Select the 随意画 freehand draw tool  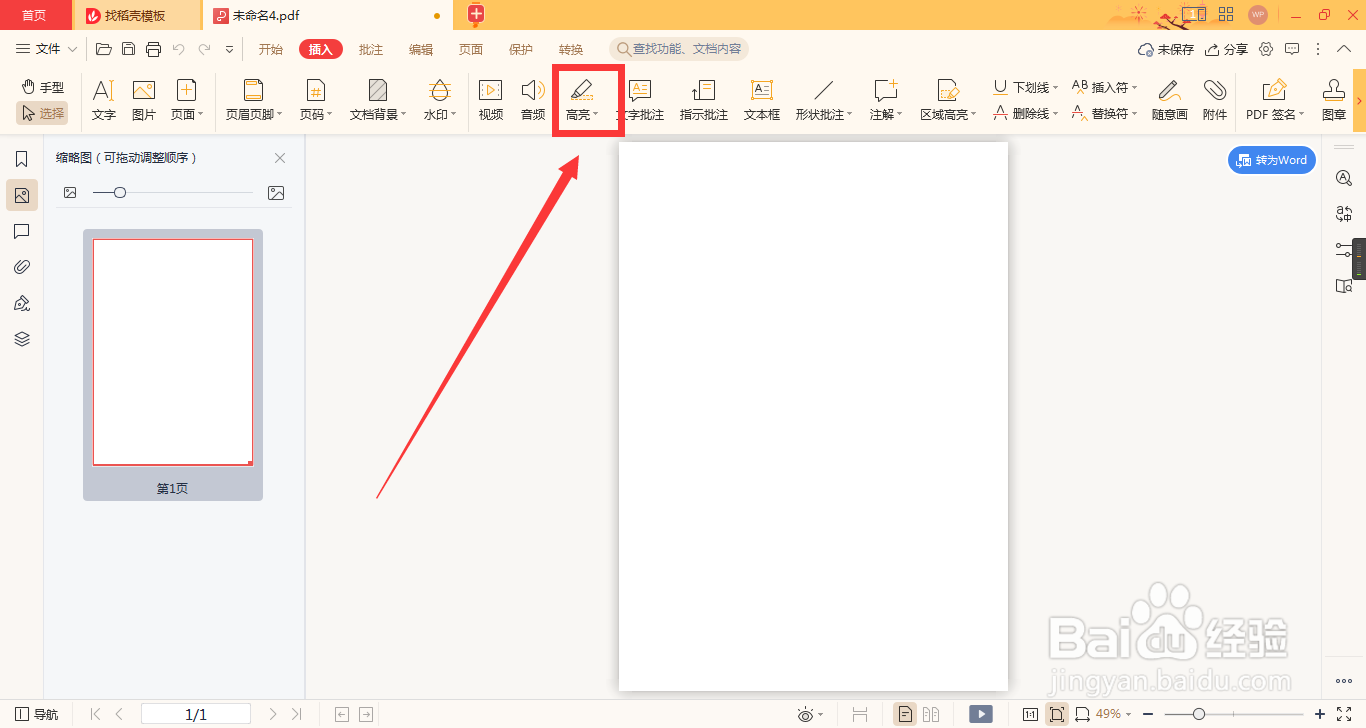pos(1170,101)
